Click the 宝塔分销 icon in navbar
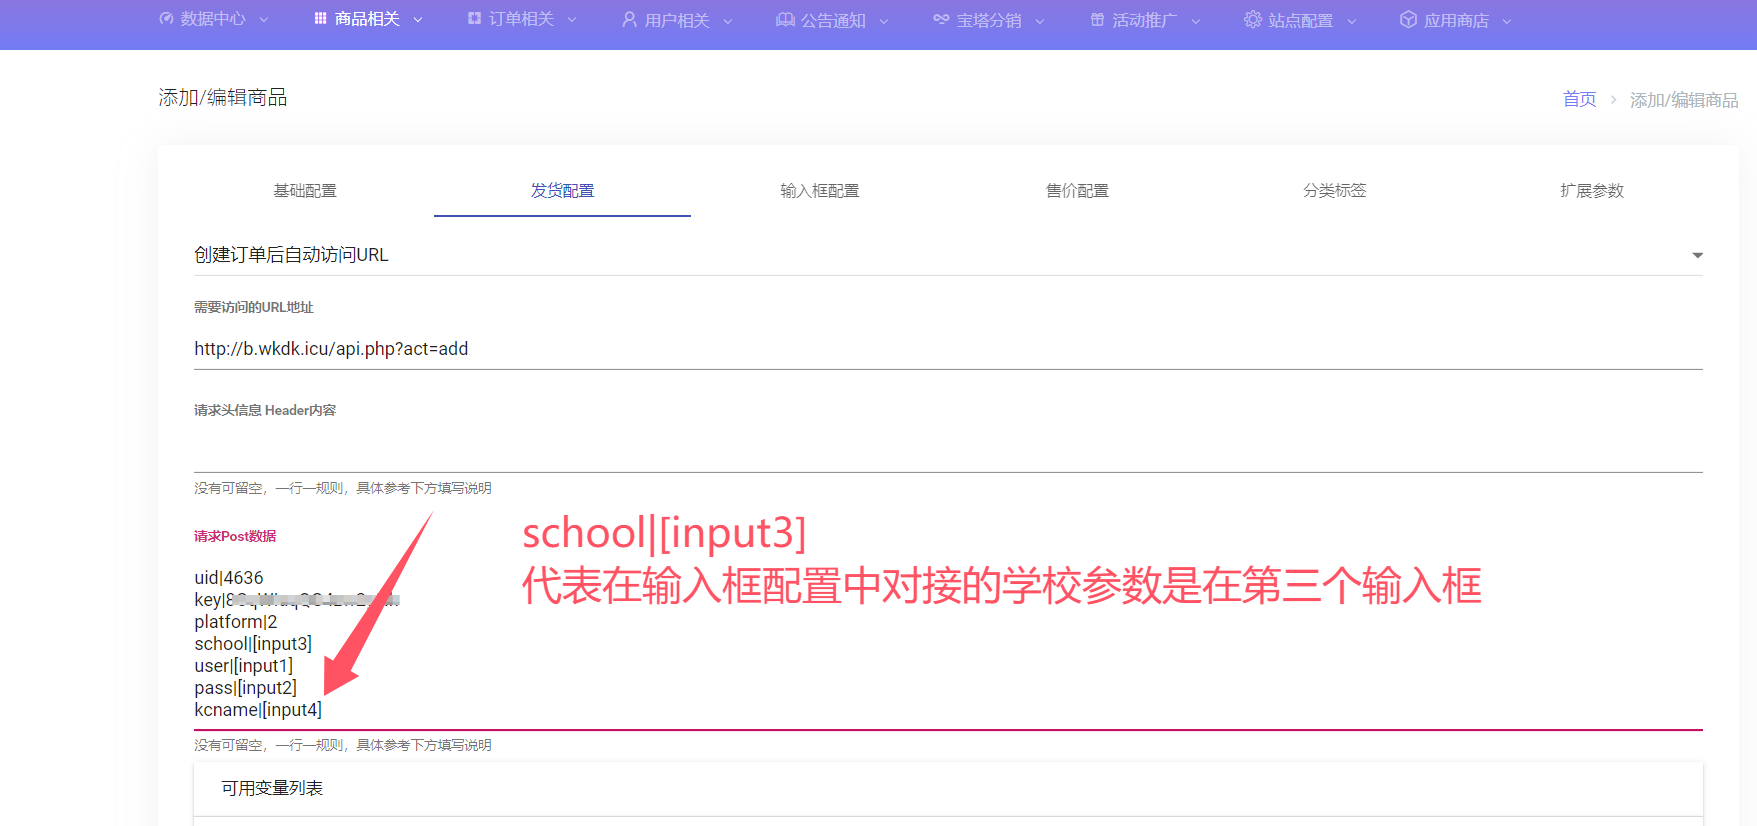Image resolution: width=1757 pixels, height=826 pixels. coord(941,20)
